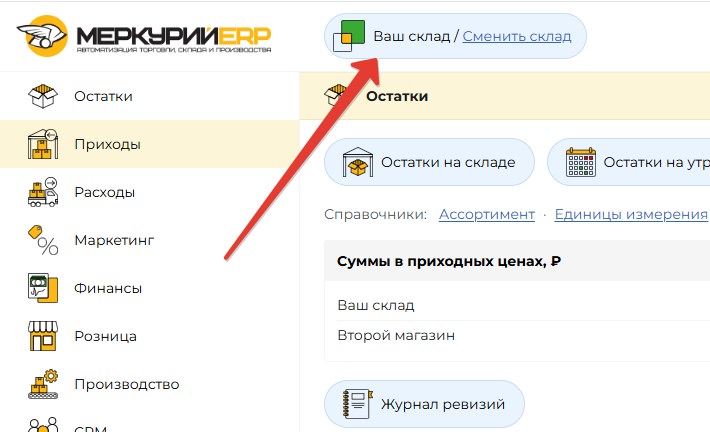
Task: Click the open box icon beside Остатки menu
Action: tap(43, 96)
